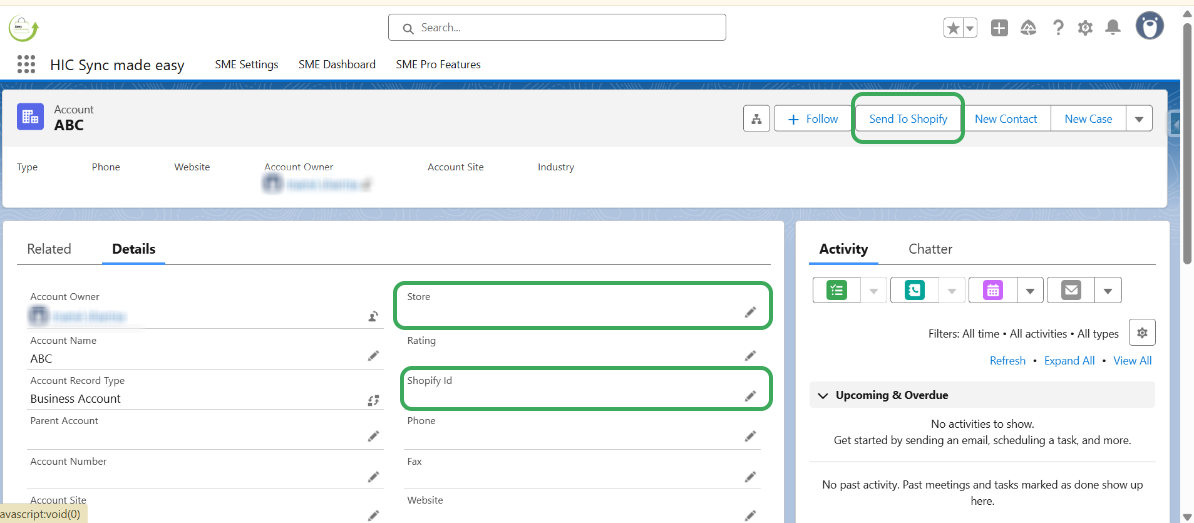Open the SME Dashboard tab
1194x523 pixels.
[x=337, y=65]
